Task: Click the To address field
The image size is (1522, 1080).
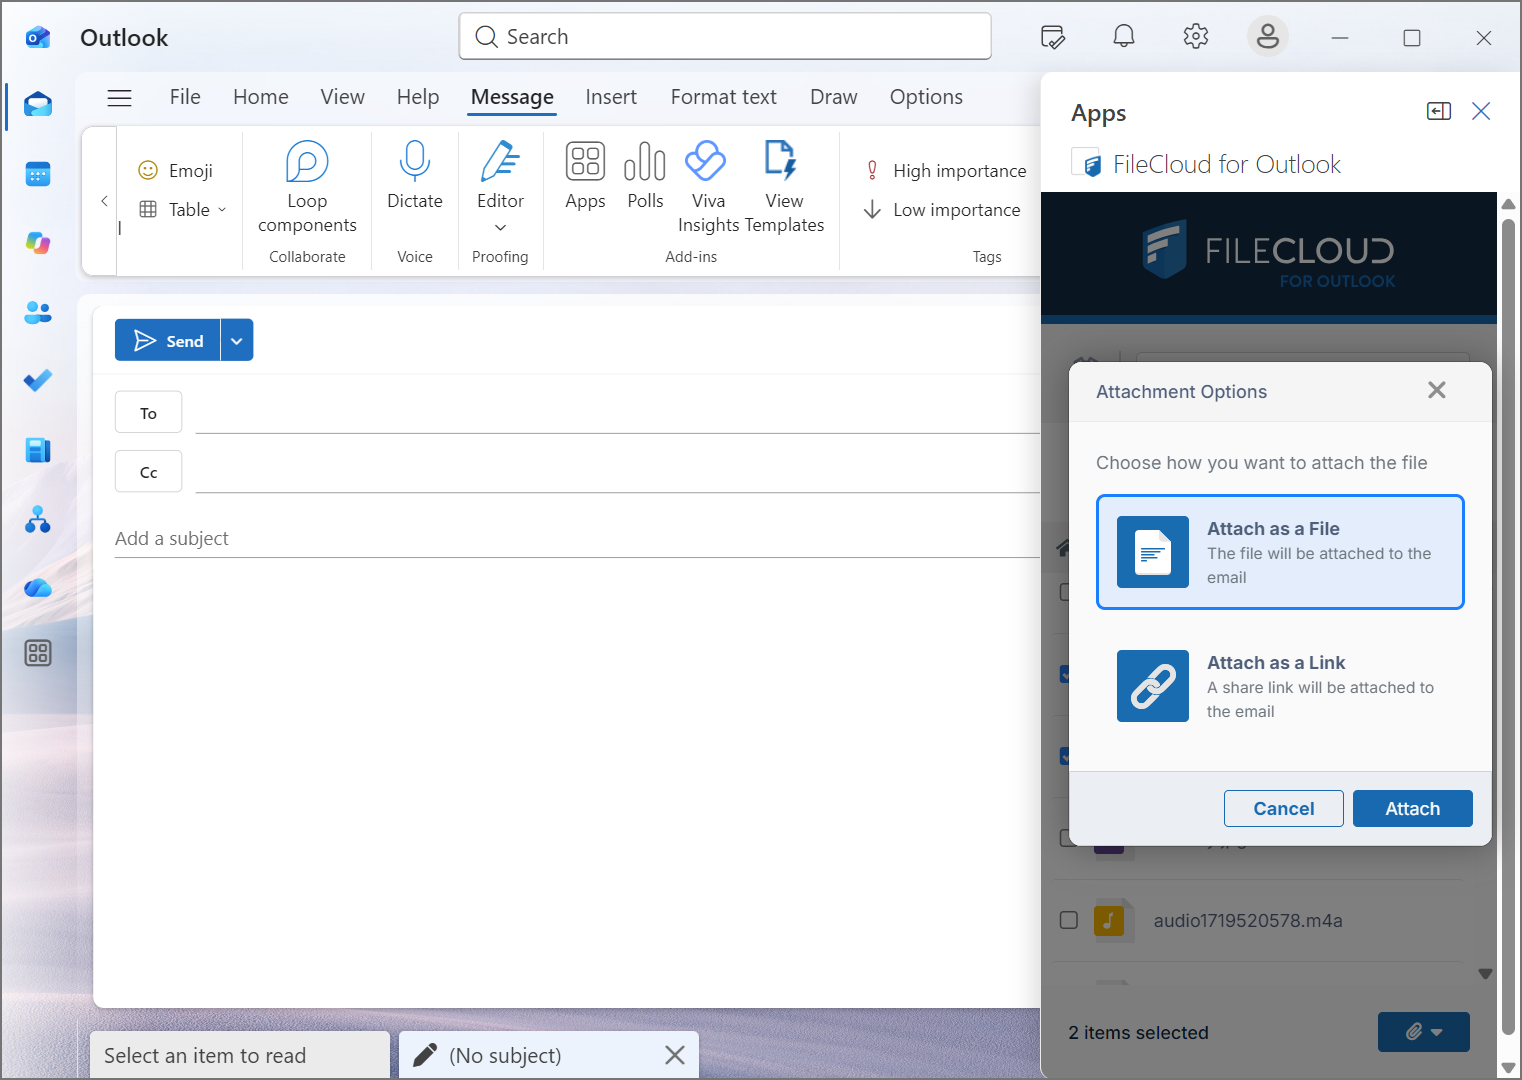Action: pyautogui.click(x=618, y=412)
